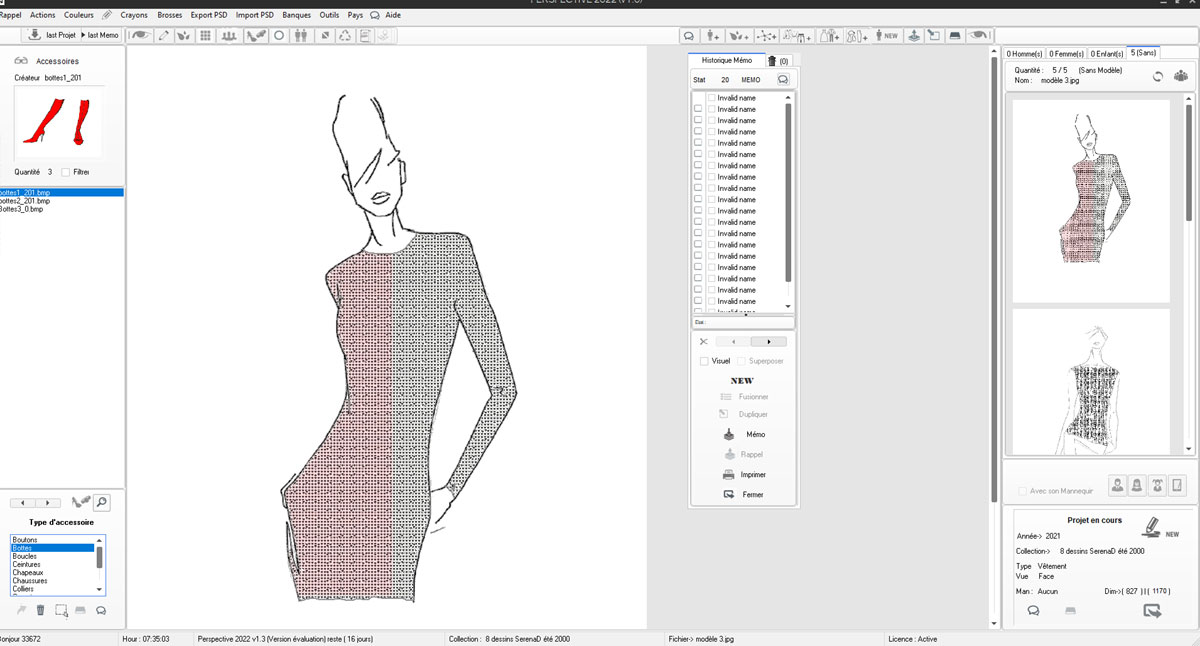Click the refresh icon beside model name
This screenshot has width=1200, height=646.
(x=1158, y=76)
